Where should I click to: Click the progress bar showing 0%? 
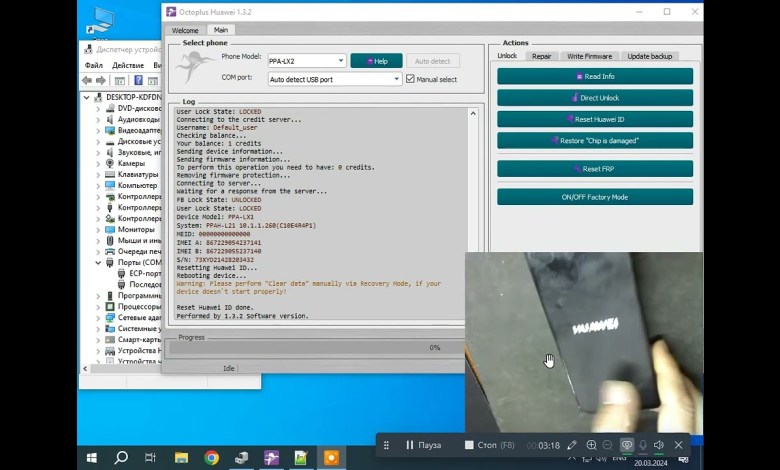pos(313,347)
